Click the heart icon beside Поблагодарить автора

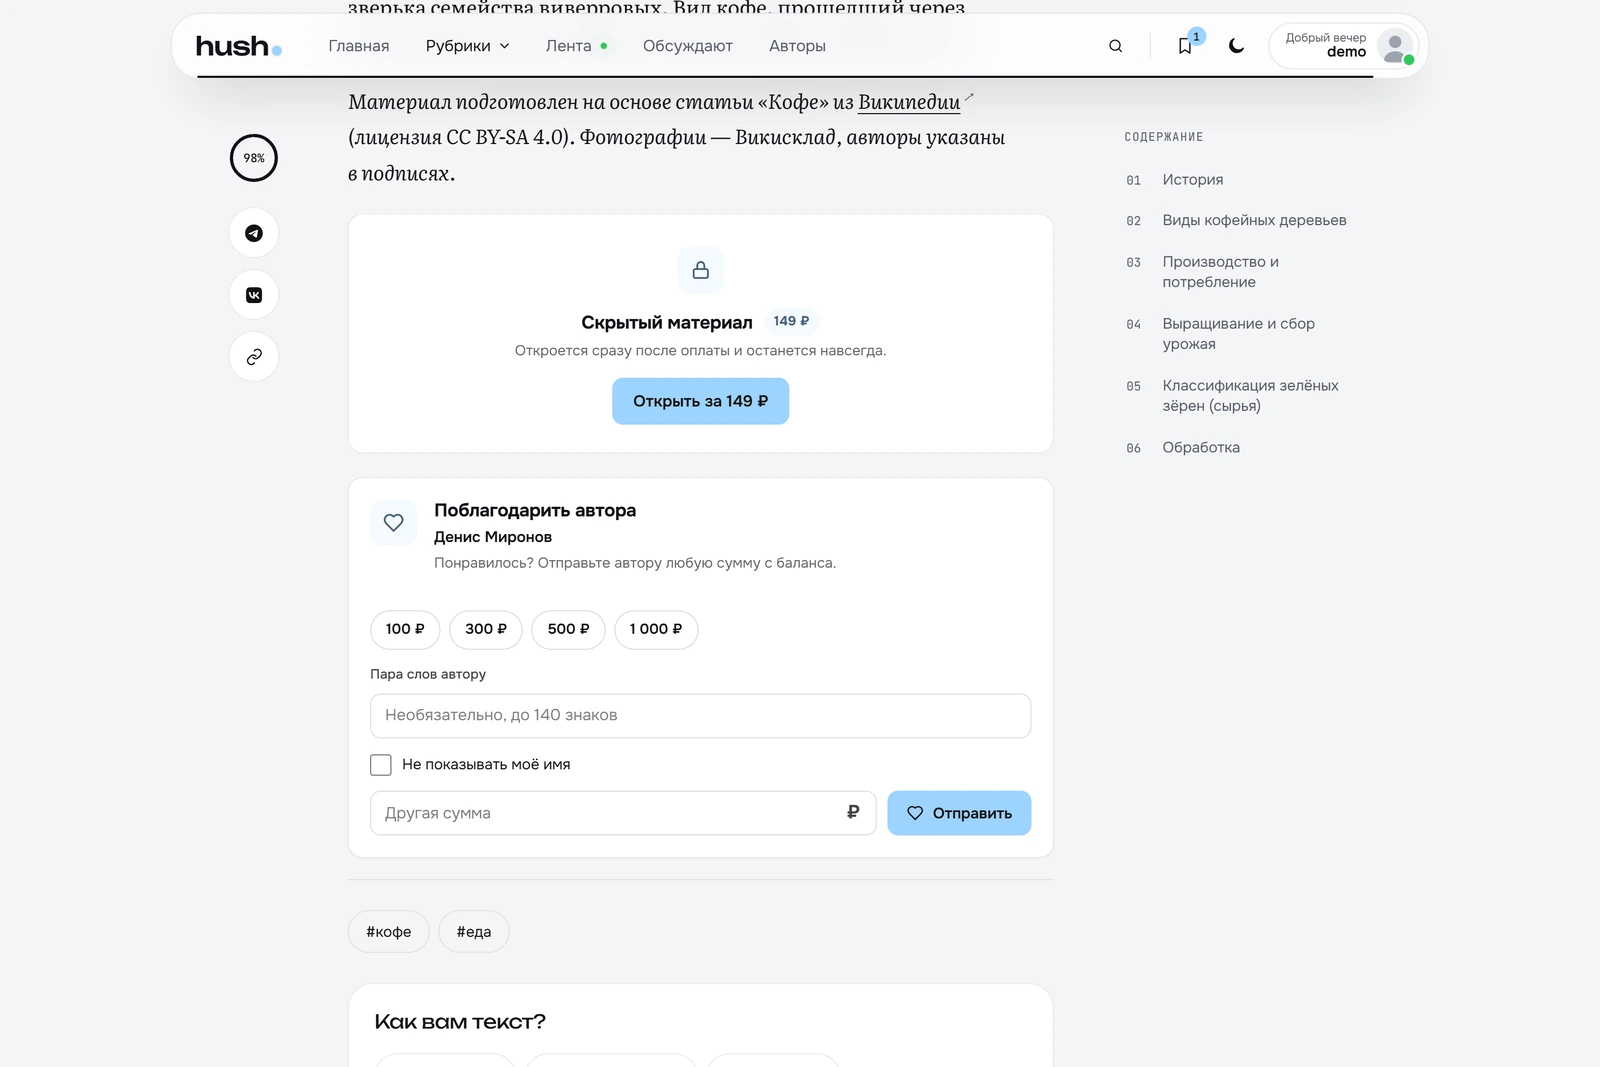394,522
